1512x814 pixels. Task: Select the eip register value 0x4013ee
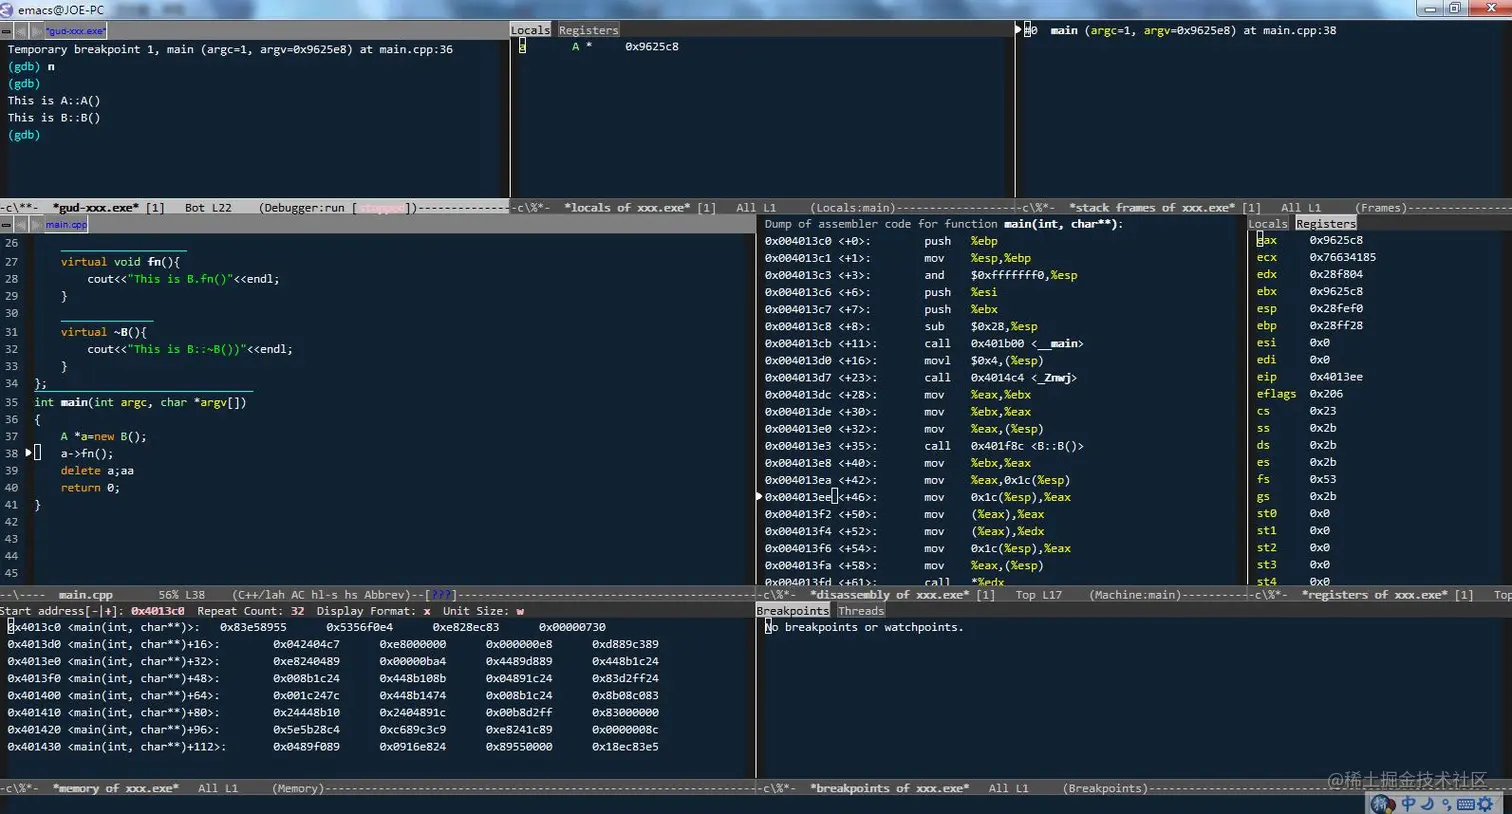click(x=1336, y=377)
